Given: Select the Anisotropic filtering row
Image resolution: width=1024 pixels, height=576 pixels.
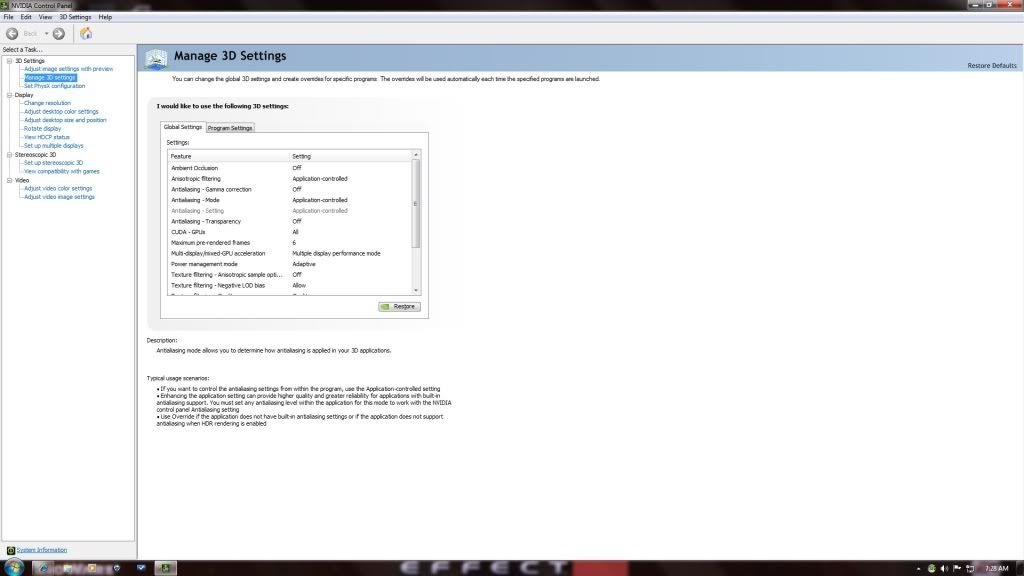Looking at the screenshot, I should coord(289,178).
